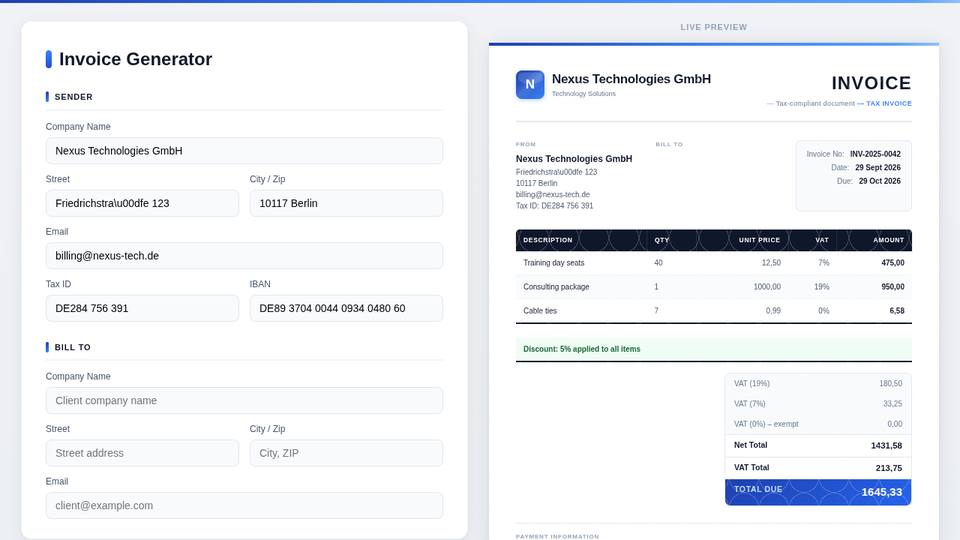
Task: Click the AMOUNT column header
Action: 888,240
